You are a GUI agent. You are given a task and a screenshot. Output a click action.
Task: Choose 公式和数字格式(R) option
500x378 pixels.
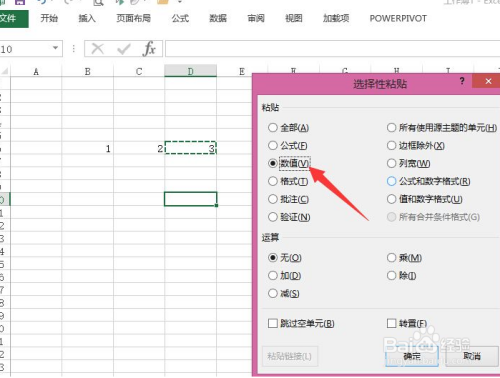[429, 181]
